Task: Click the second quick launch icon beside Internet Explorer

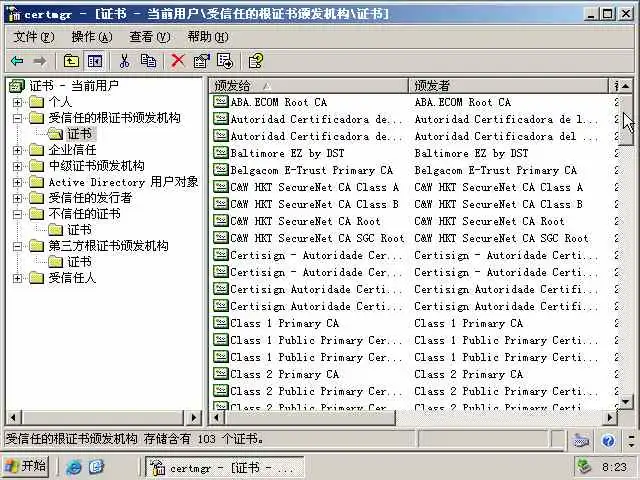Action: [x=96, y=466]
